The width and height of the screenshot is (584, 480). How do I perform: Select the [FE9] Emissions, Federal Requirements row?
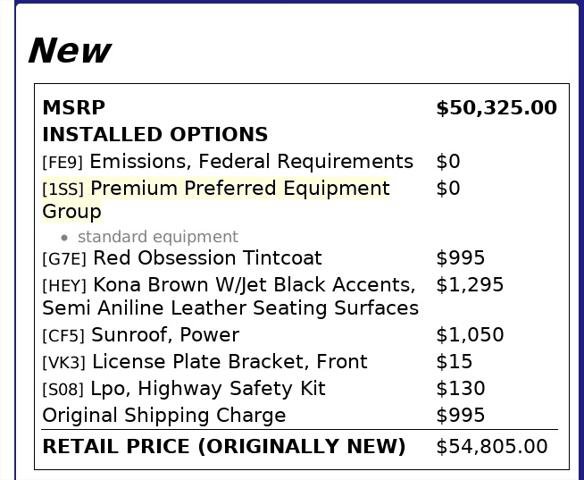[x=300, y=162]
